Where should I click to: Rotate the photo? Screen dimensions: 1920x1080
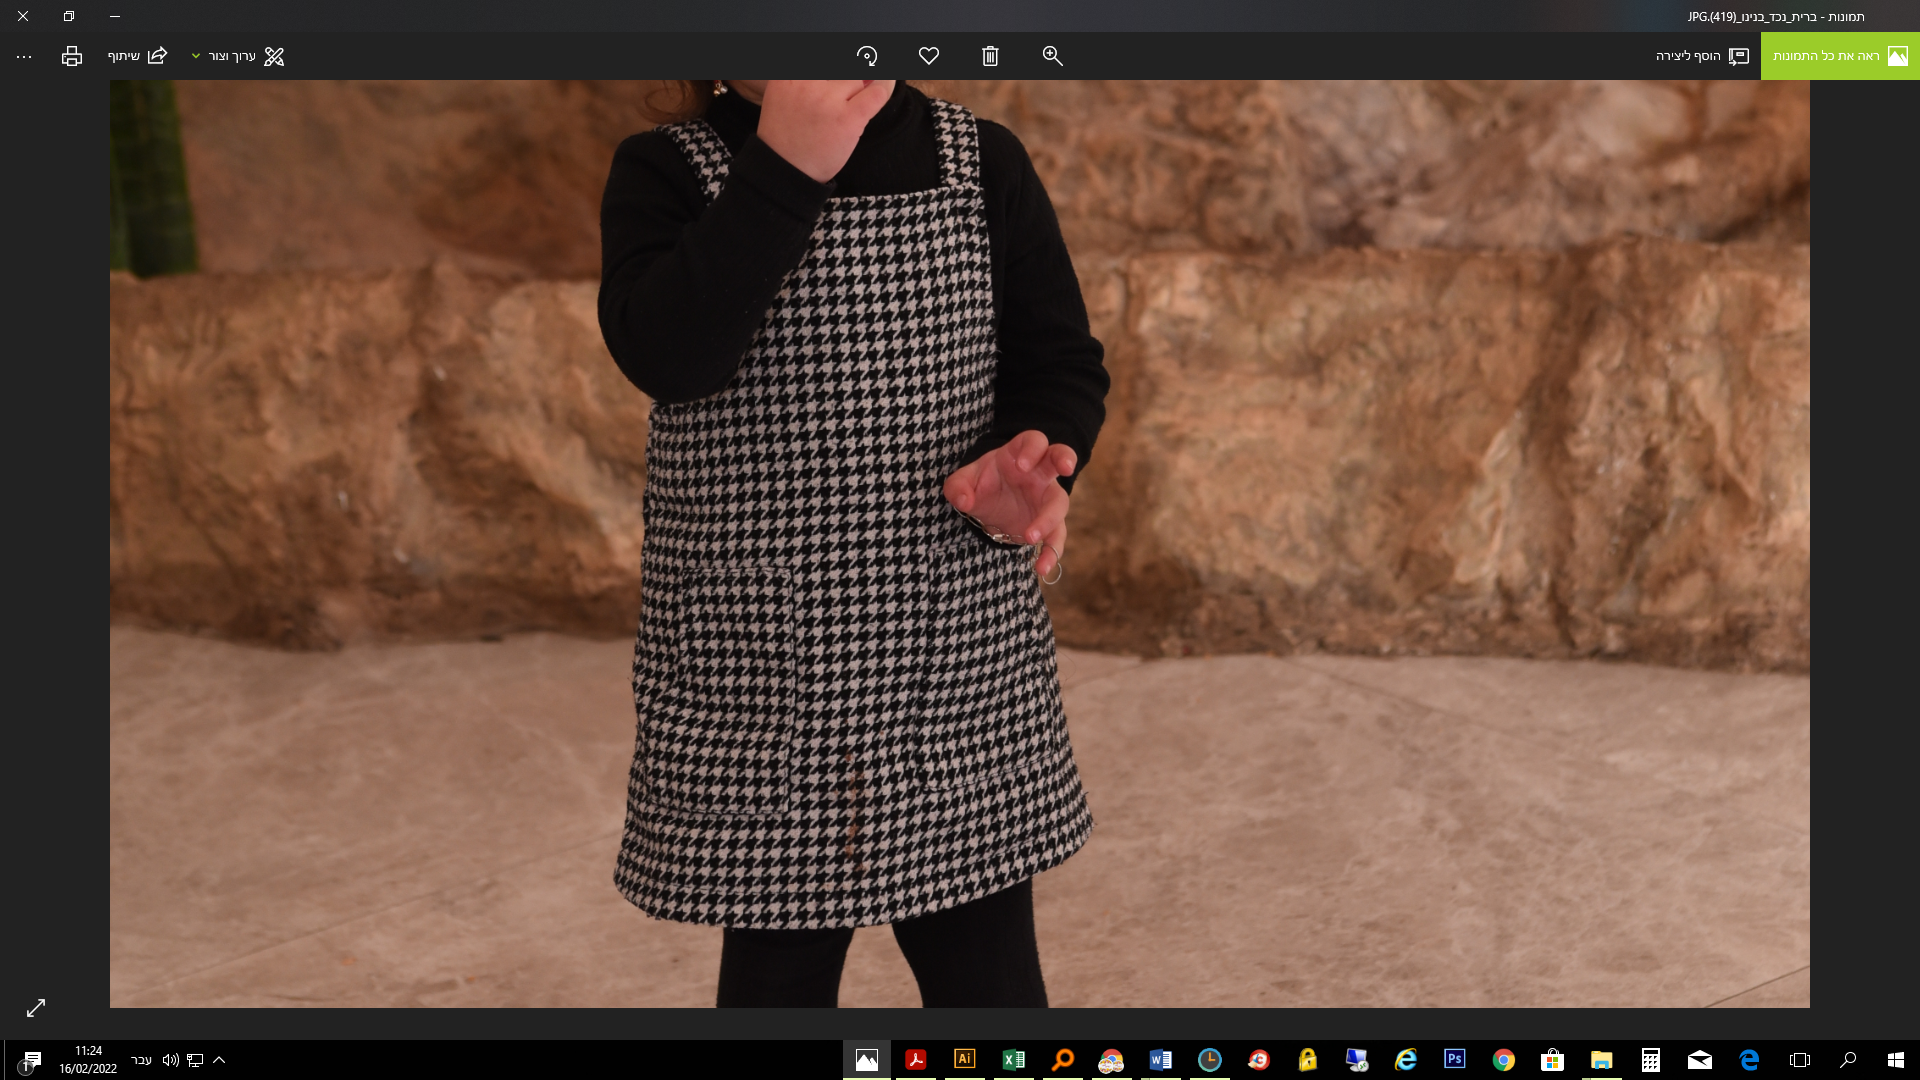[x=867, y=56]
